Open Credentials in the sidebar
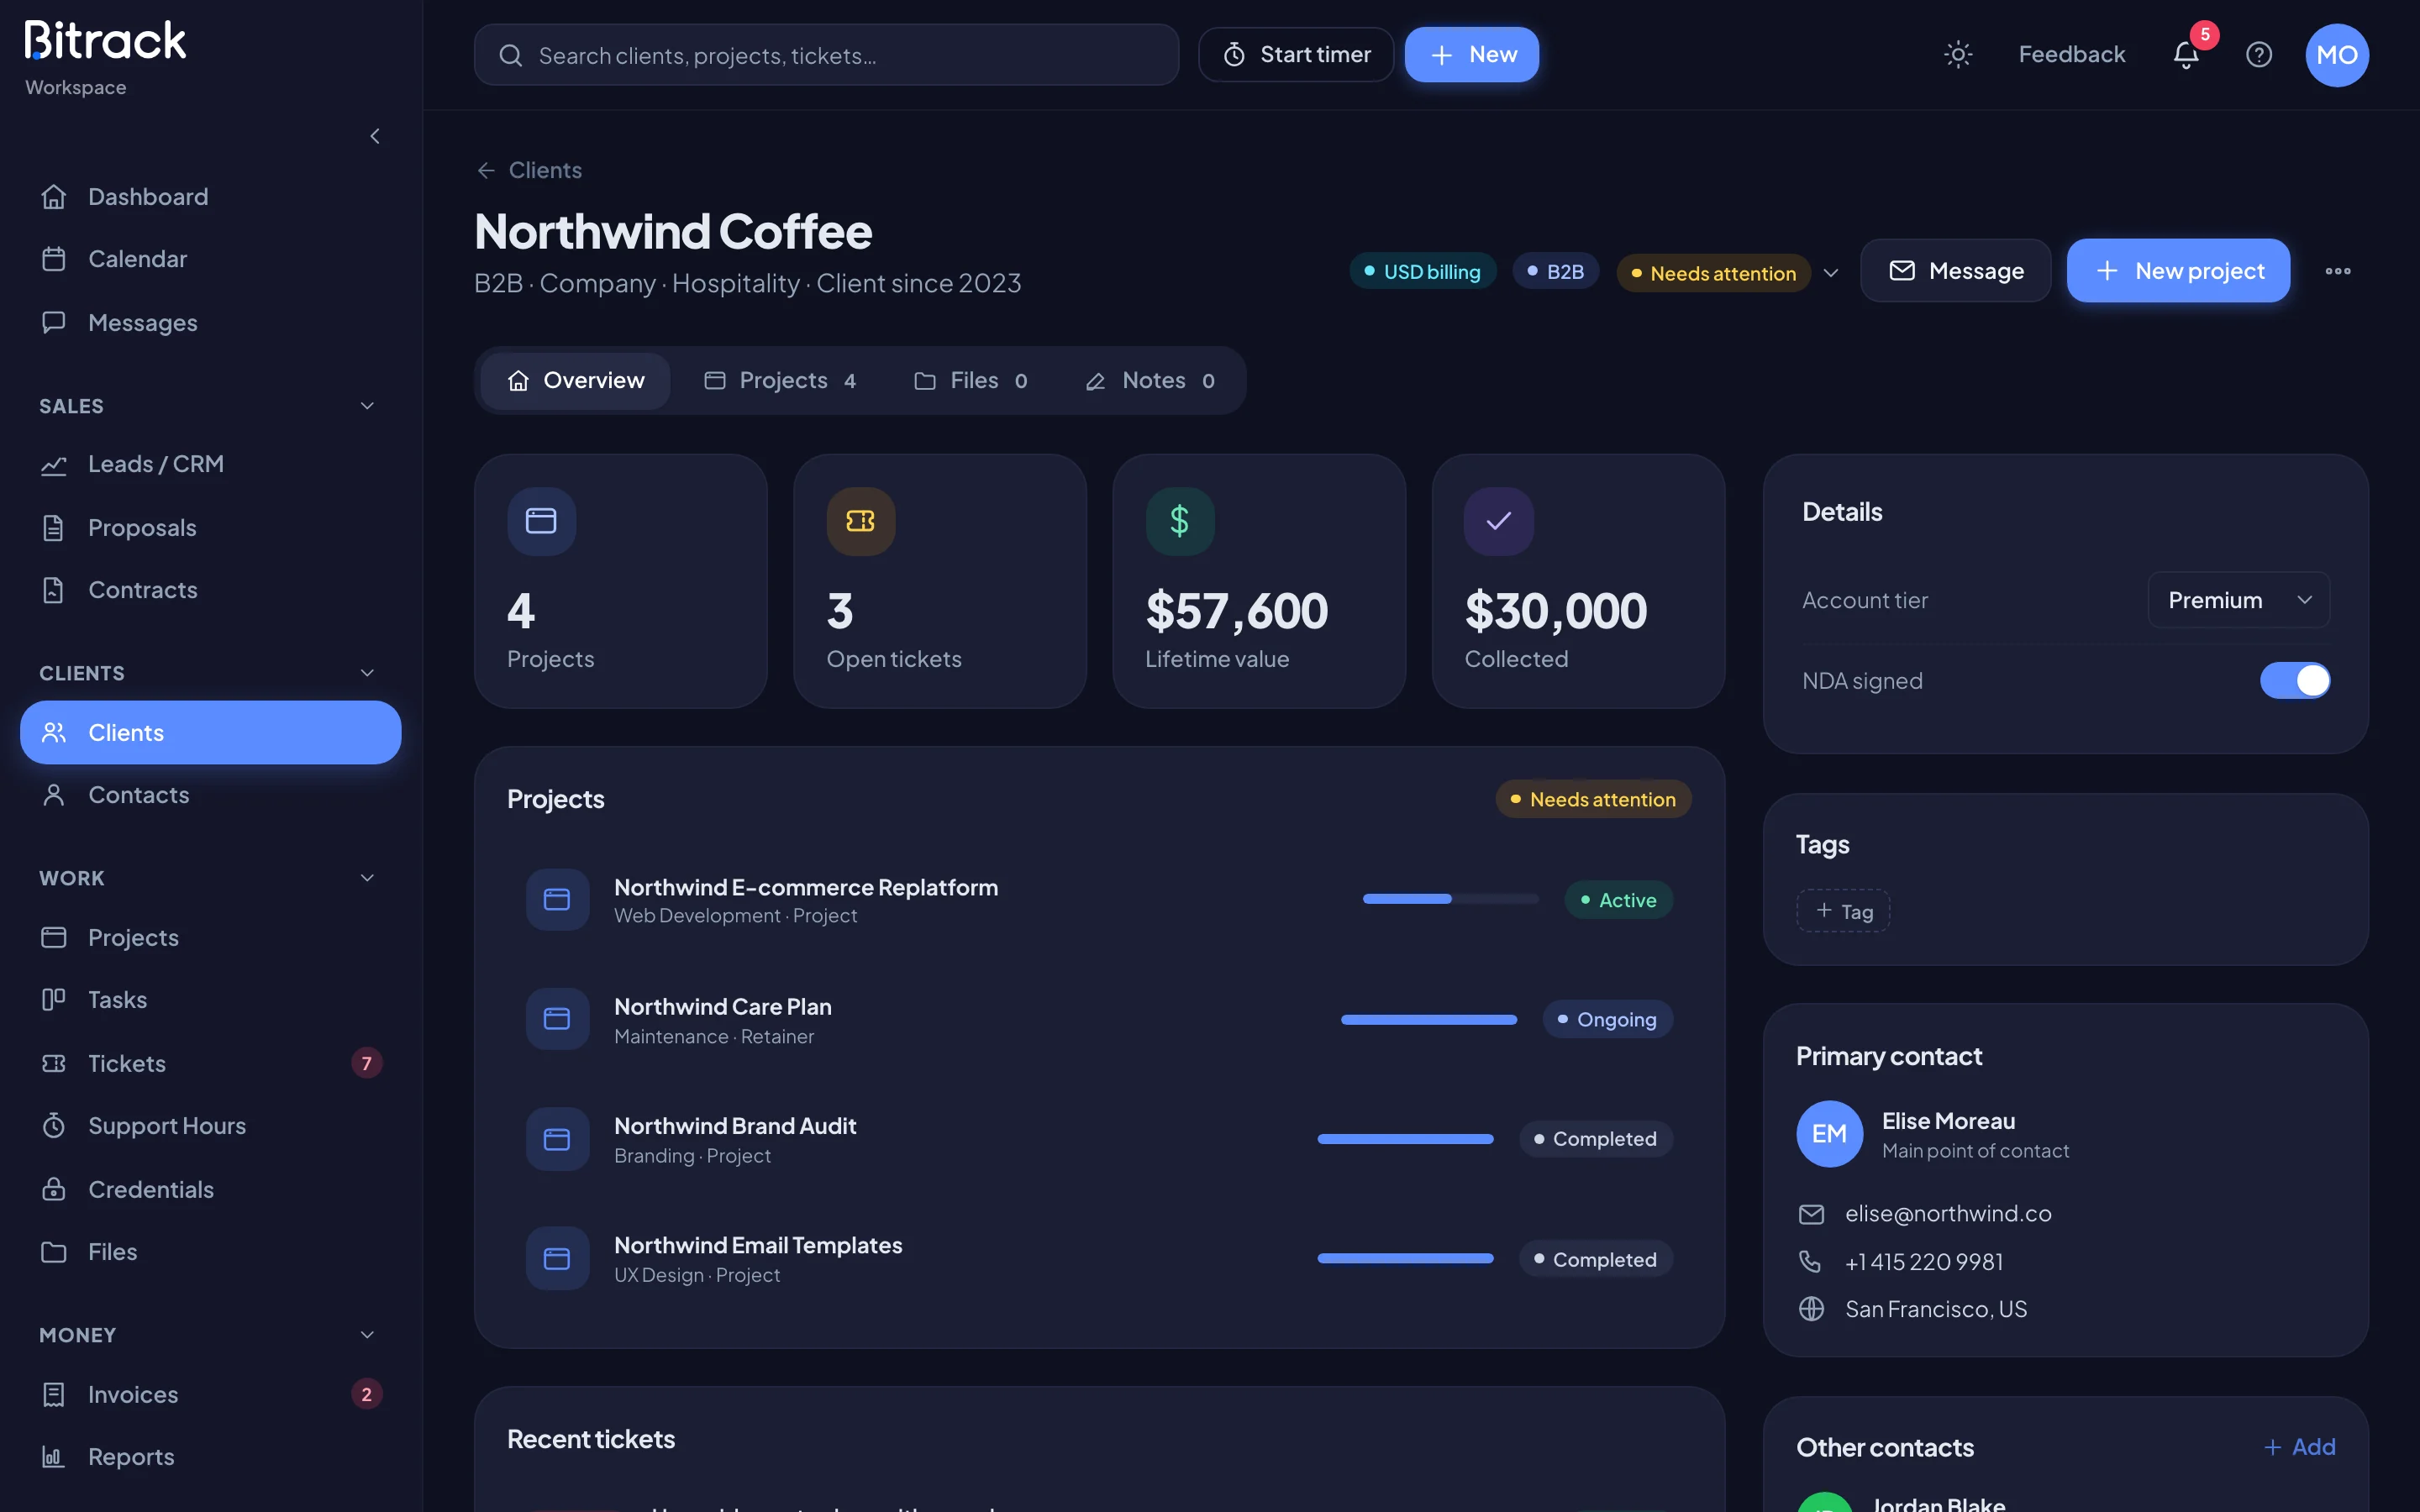 click(x=210, y=1189)
